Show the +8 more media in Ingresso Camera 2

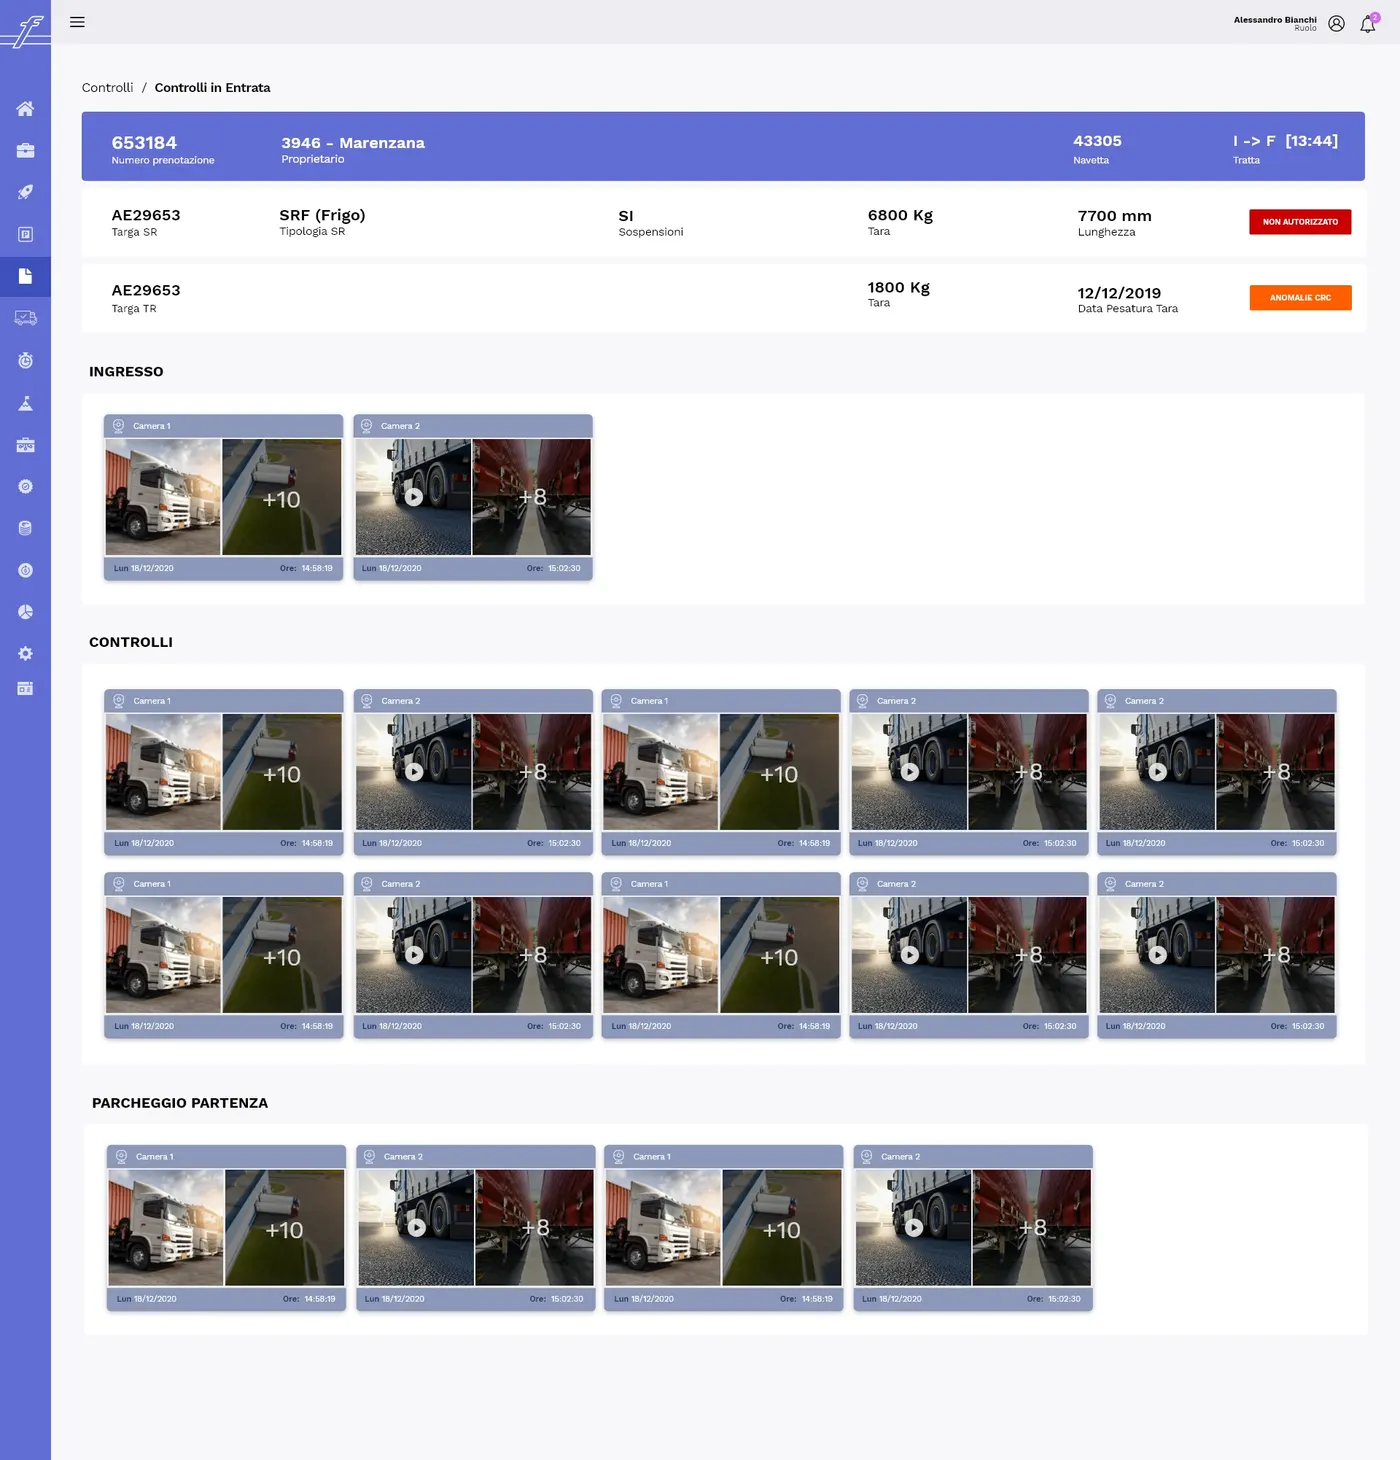[532, 497]
